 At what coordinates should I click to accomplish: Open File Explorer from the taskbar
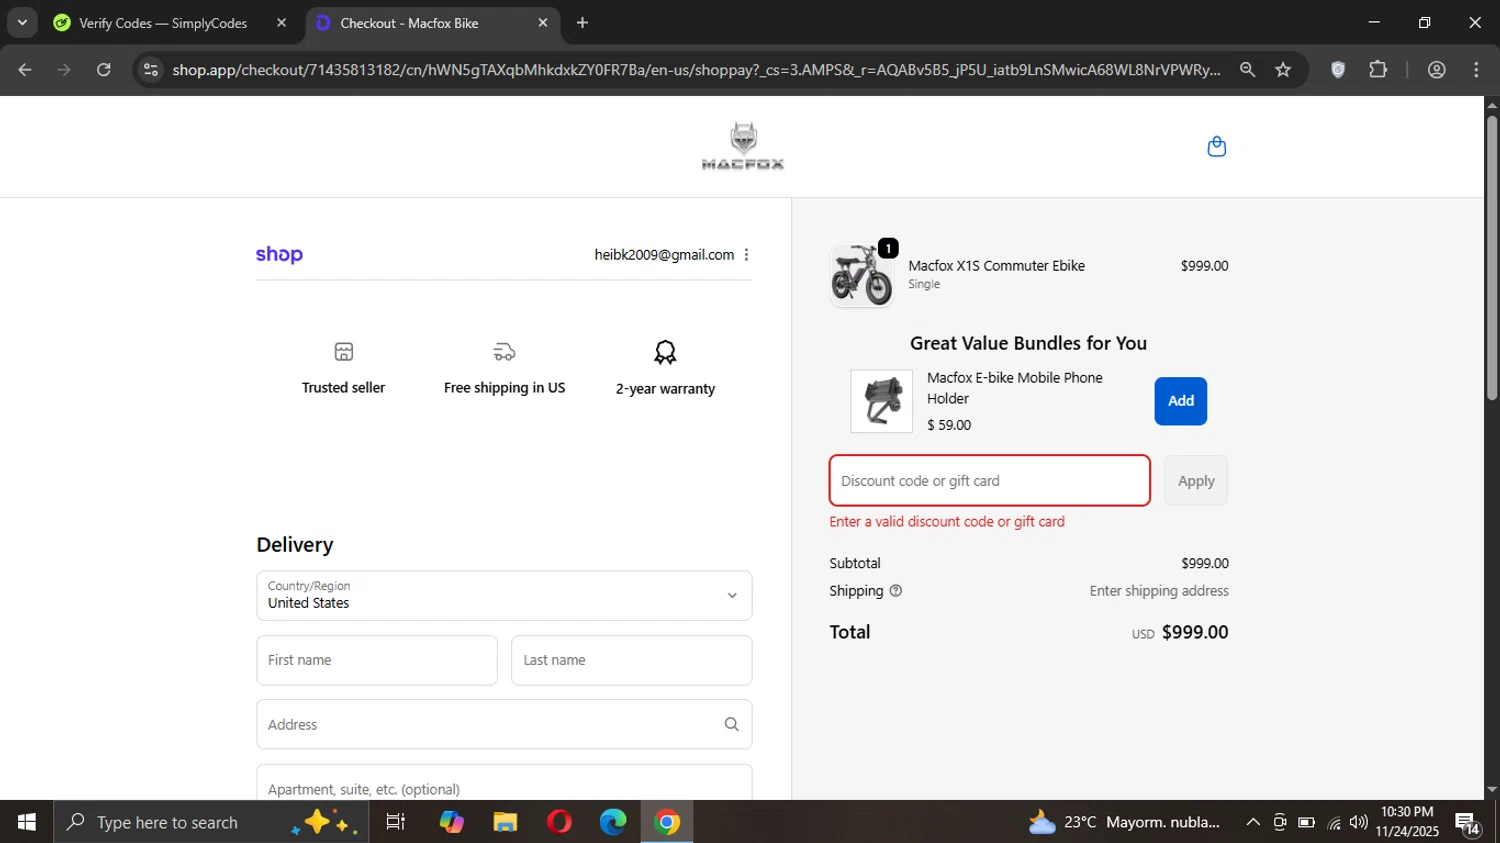coord(505,822)
